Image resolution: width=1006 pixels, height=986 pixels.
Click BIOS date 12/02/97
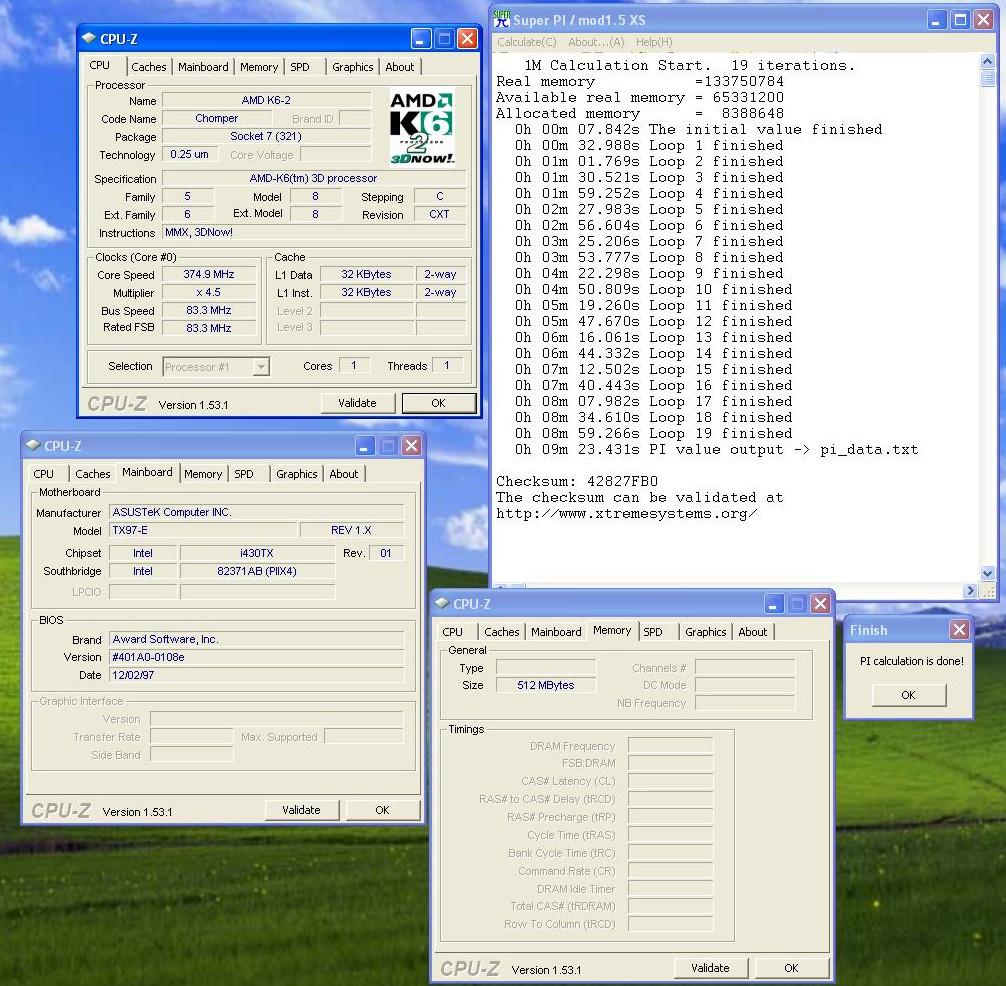point(257,675)
